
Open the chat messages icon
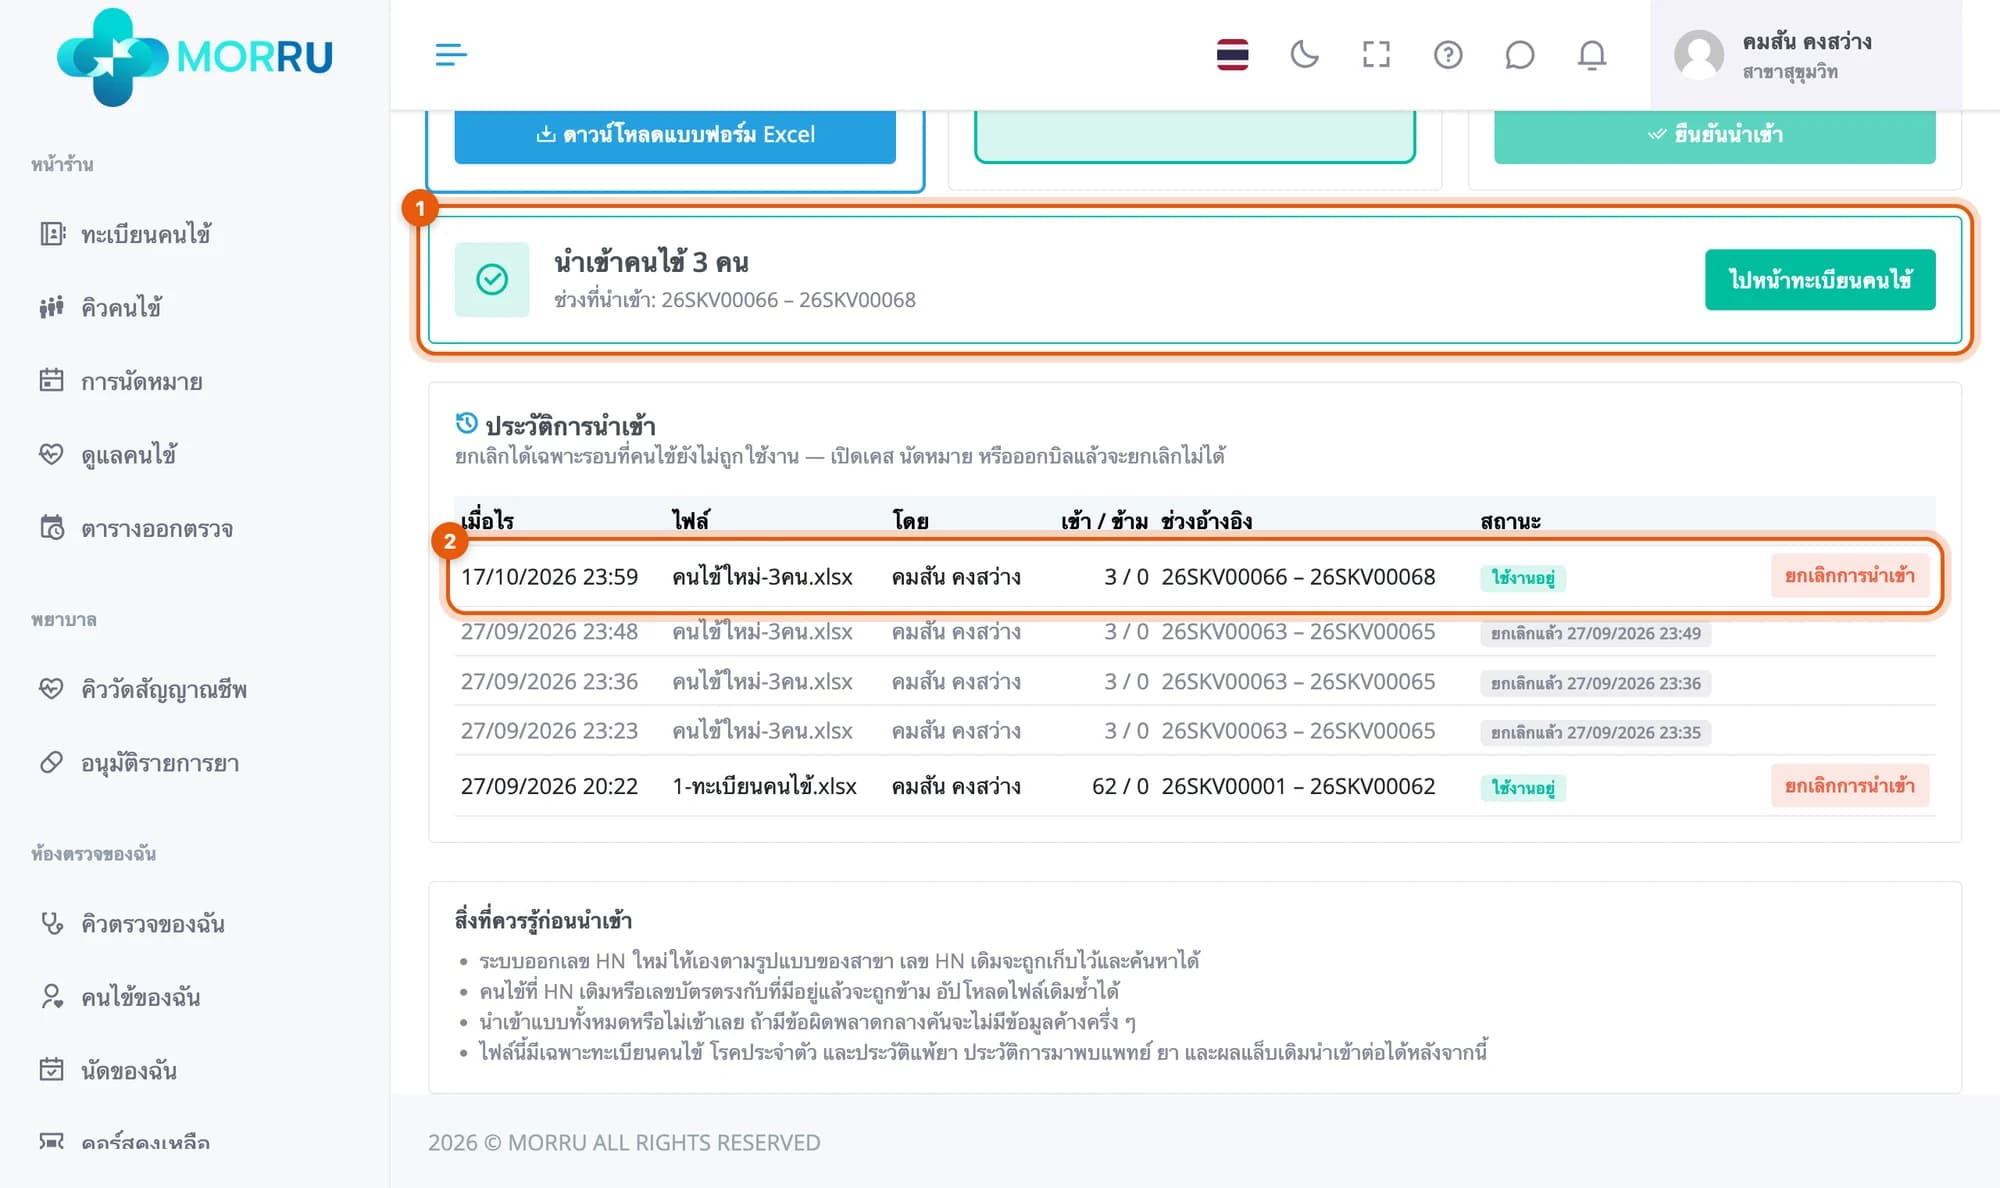pos(1519,54)
